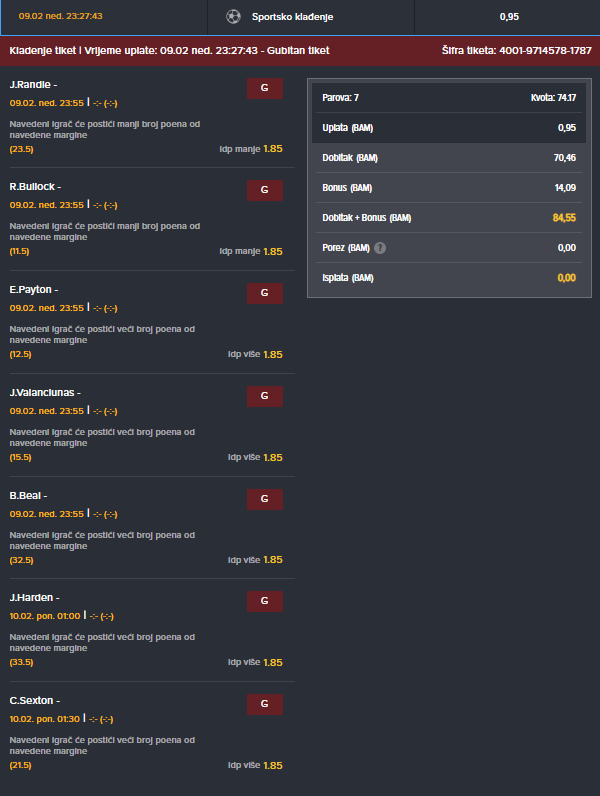The width and height of the screenshot is (600, 796).
Task: Select the J.Harden player name
Action: pos(31,598)
